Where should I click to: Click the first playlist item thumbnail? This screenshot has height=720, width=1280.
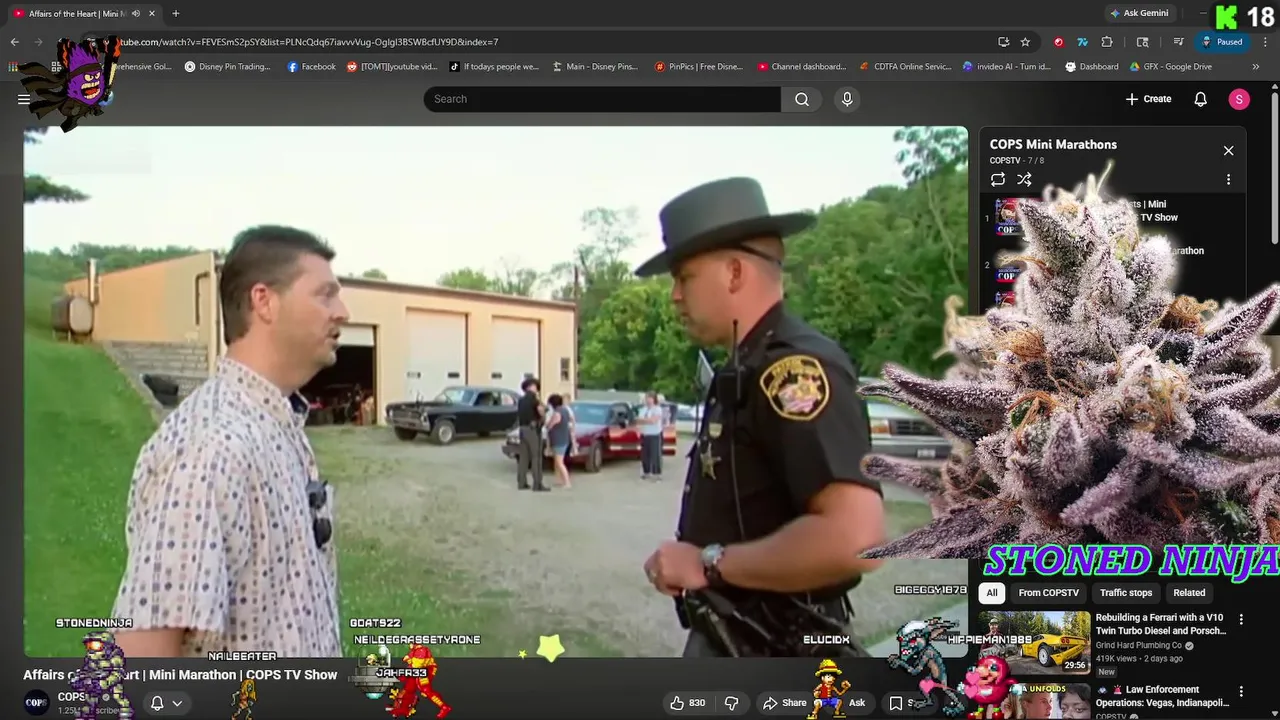(1008, 217)
